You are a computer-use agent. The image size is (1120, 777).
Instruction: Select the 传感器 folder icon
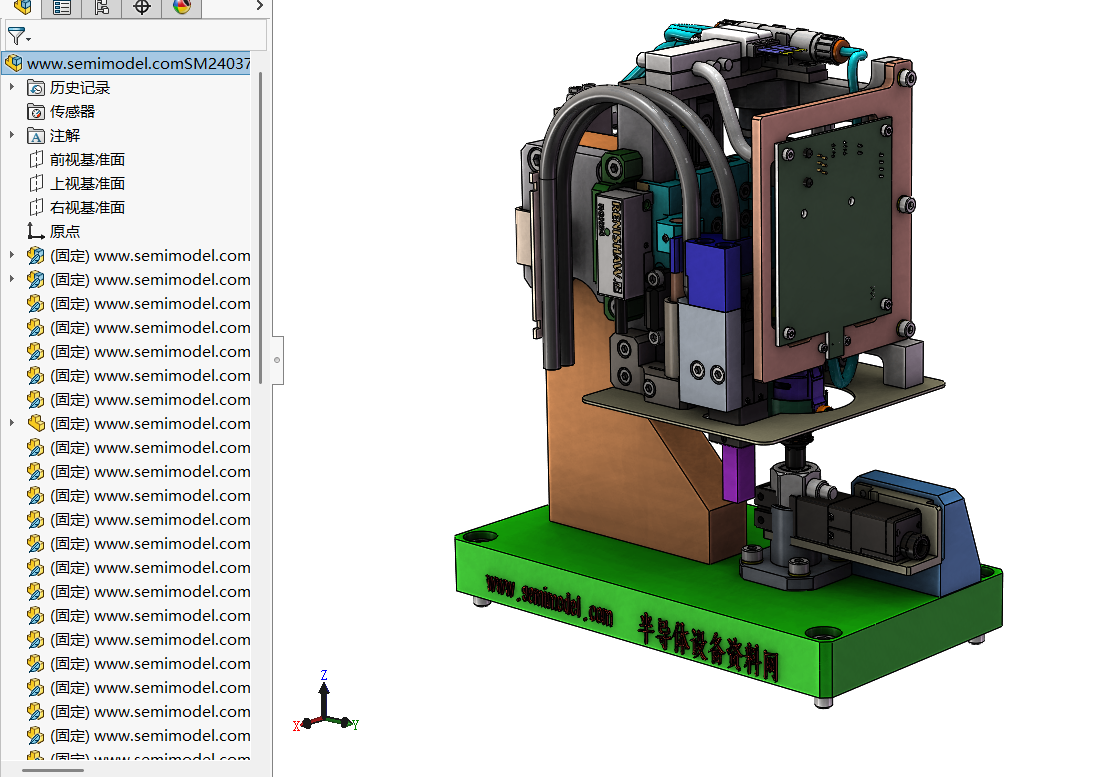point(36,111)
